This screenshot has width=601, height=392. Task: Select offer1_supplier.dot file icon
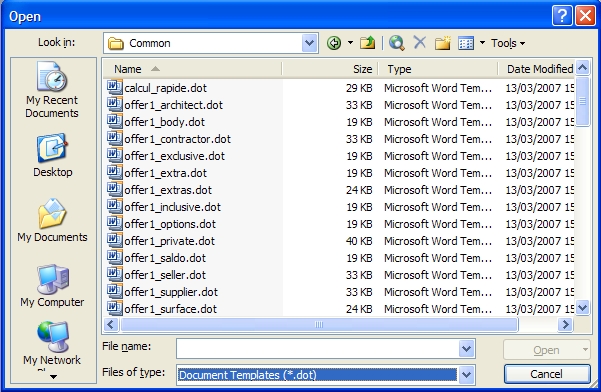tap(115, 291)
